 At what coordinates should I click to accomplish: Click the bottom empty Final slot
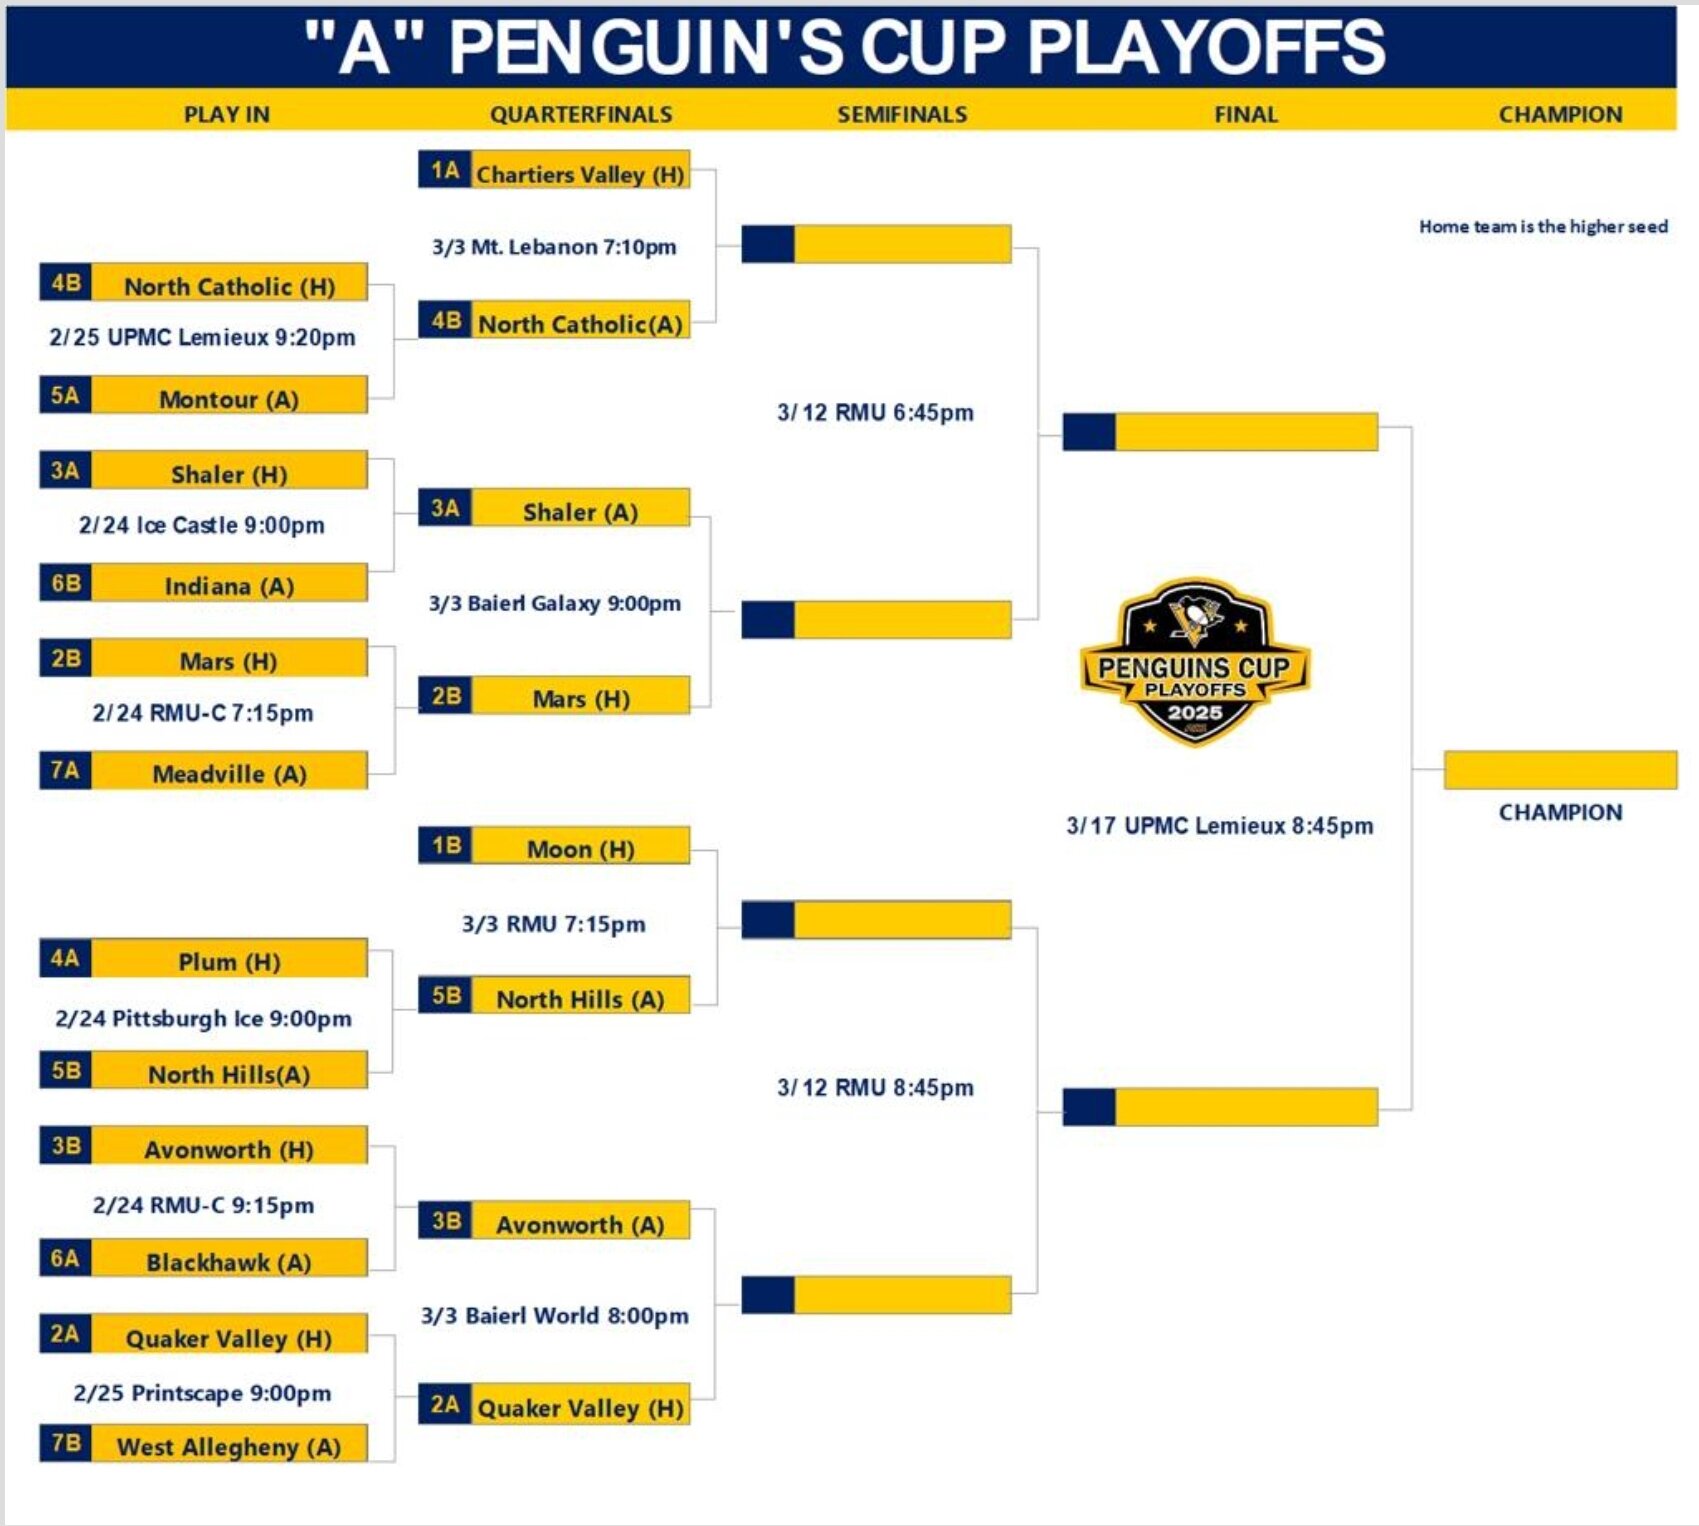tap(1220, 1107)
